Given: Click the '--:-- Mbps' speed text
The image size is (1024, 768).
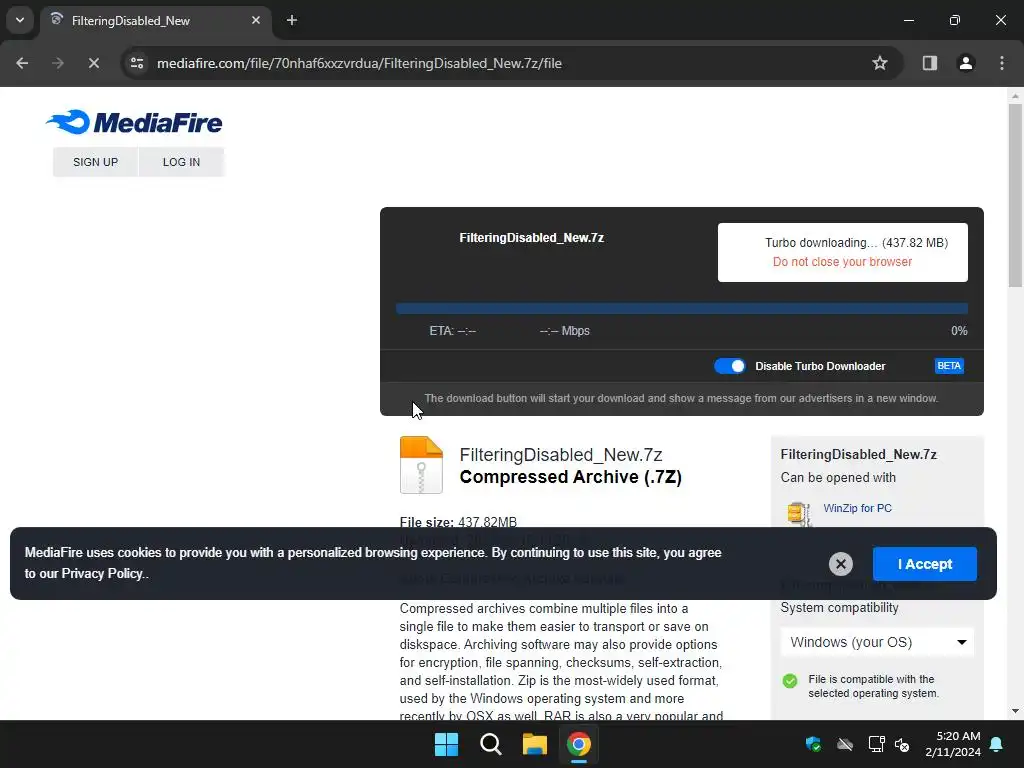Looking at the screenshot, I should point(565,331).
